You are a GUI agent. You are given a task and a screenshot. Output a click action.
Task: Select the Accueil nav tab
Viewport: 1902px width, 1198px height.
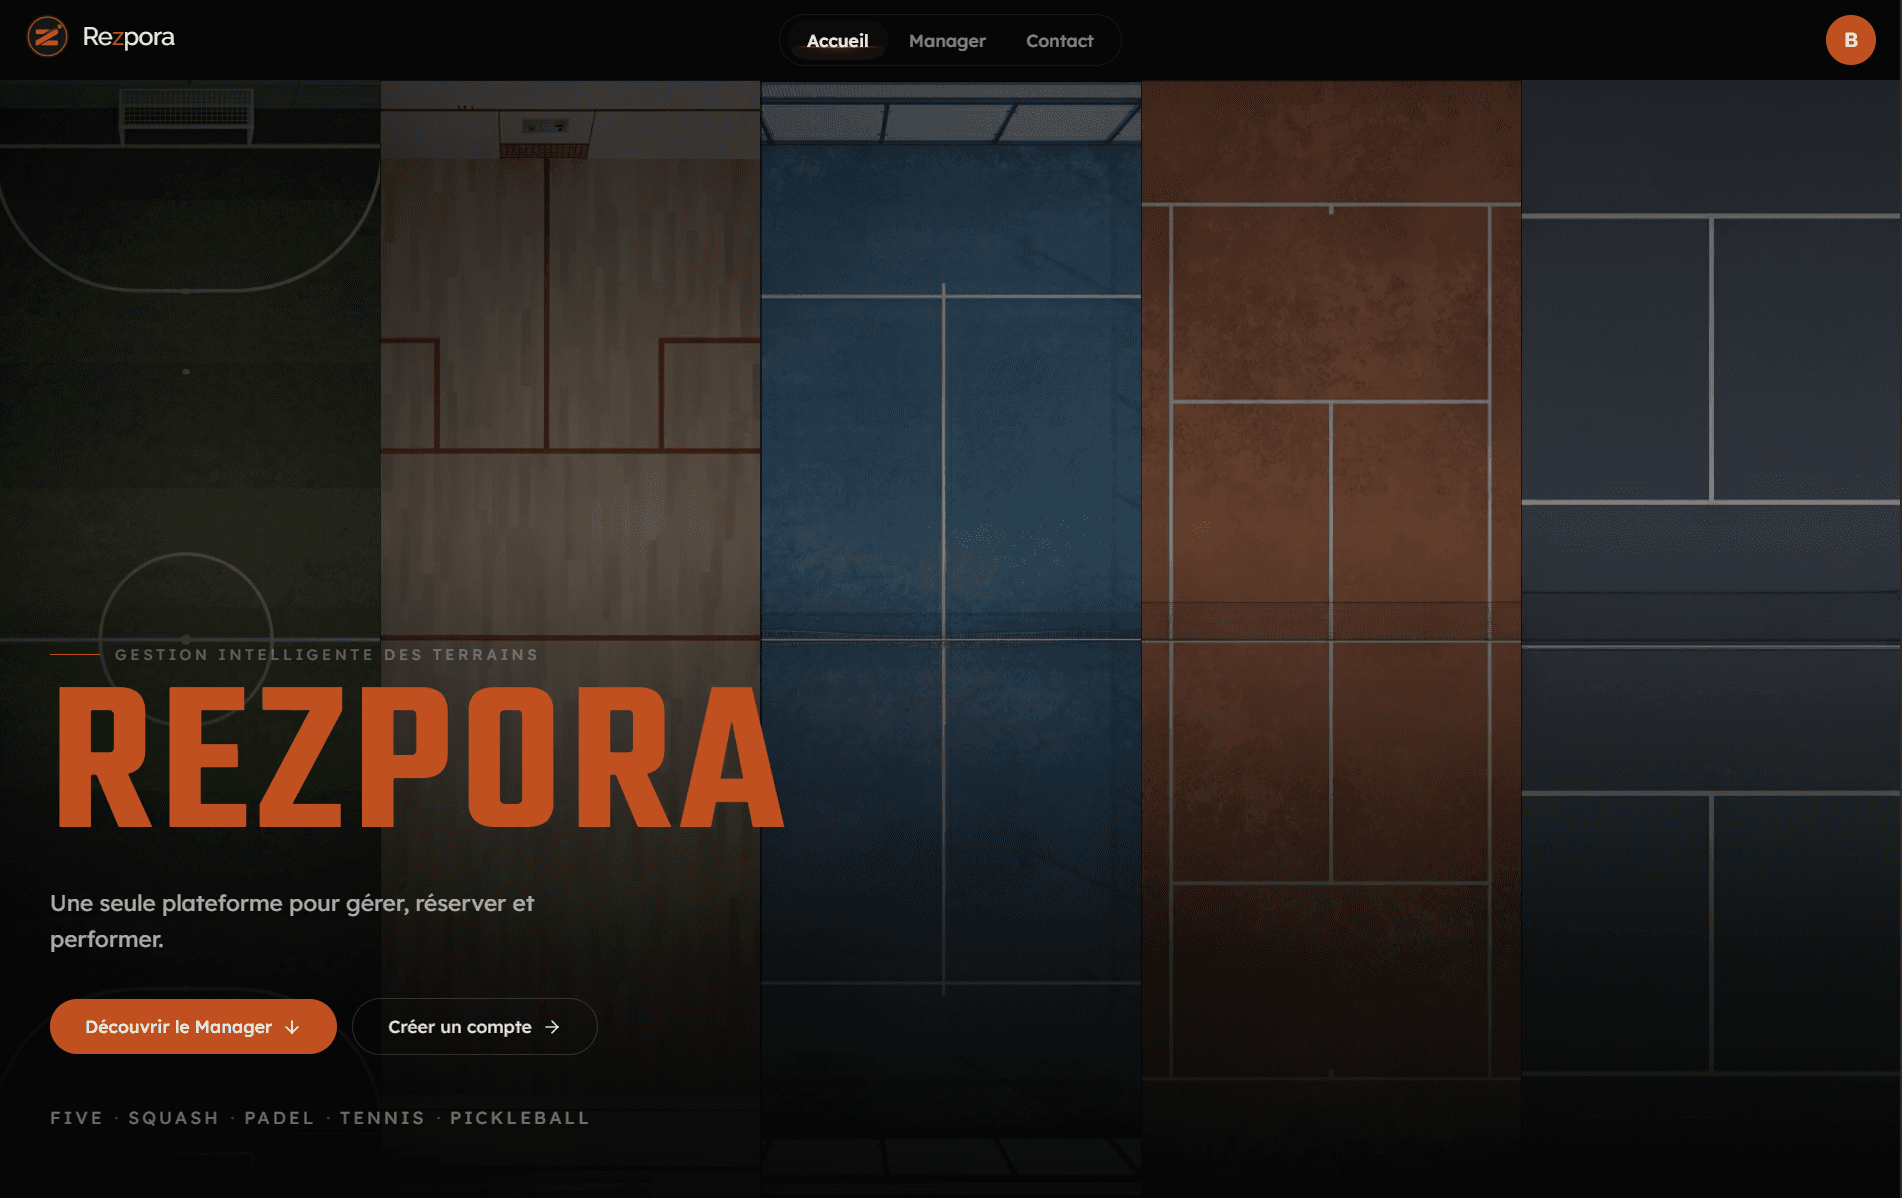click(x=837, y=41)
